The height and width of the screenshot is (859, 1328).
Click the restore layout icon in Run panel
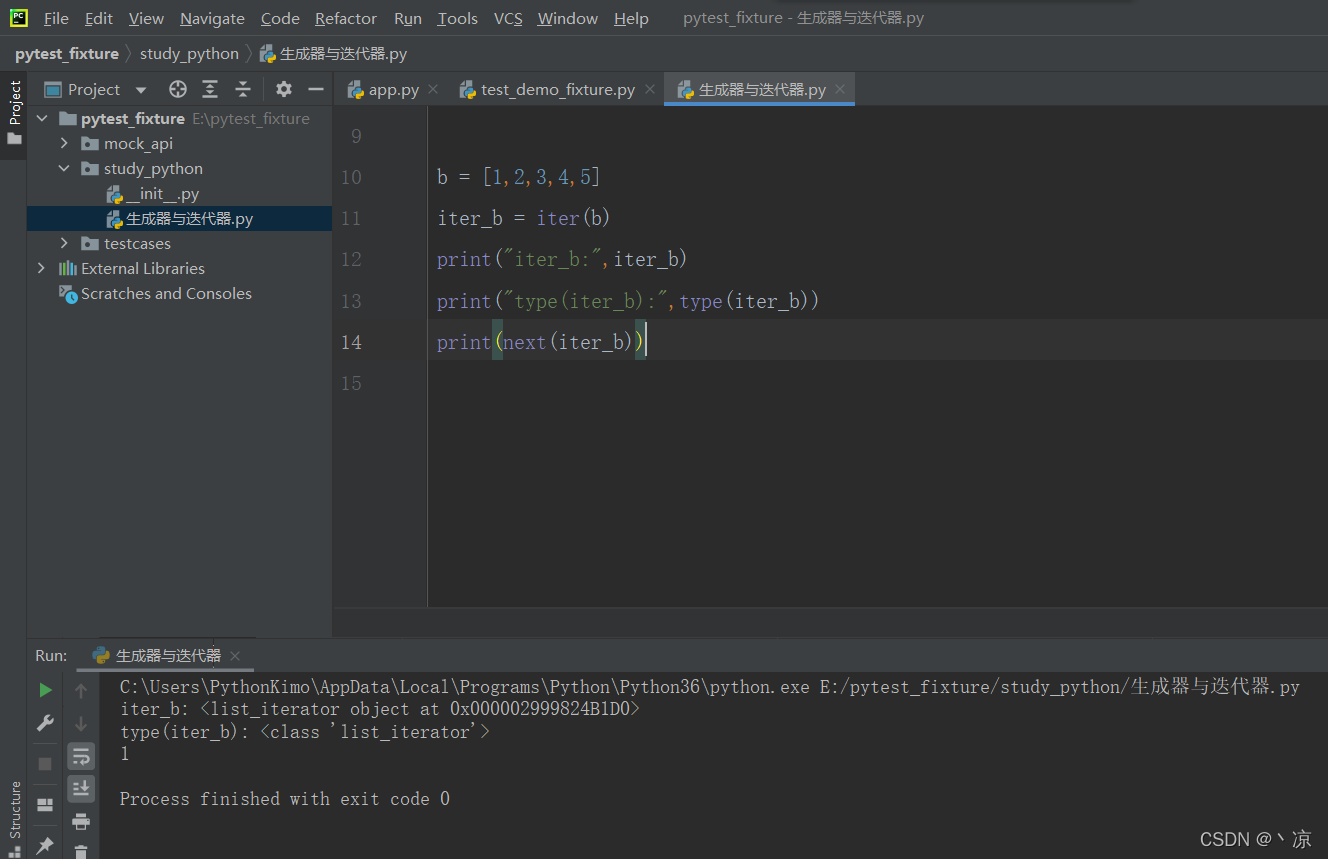point(45,804)
